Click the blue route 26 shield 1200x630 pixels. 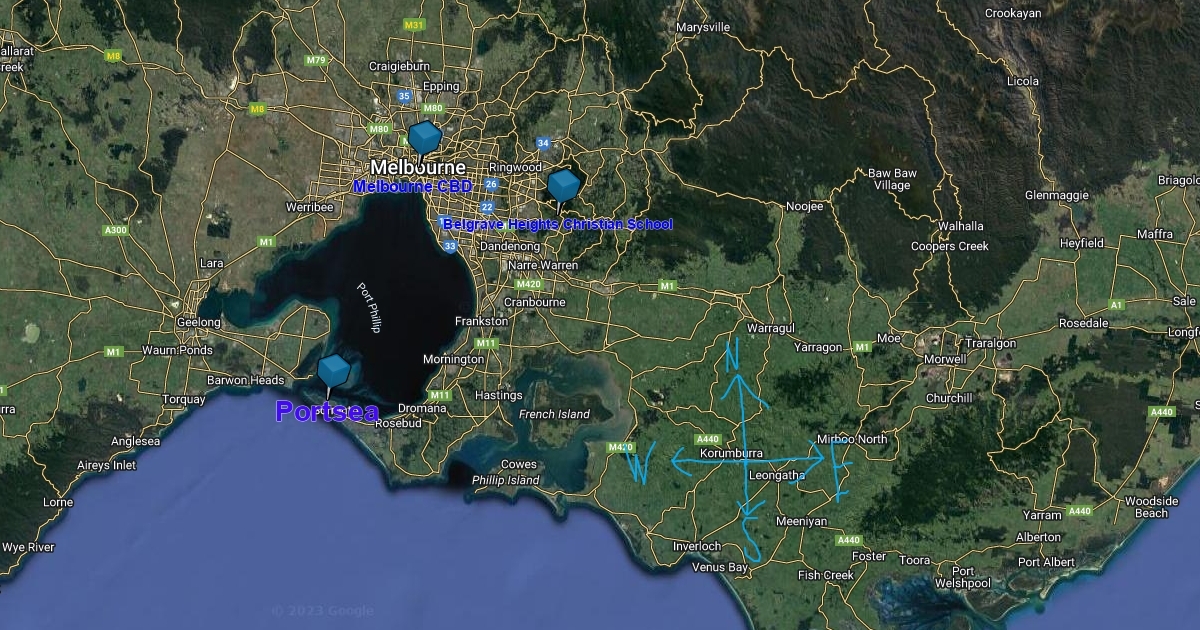click(491, 184)
